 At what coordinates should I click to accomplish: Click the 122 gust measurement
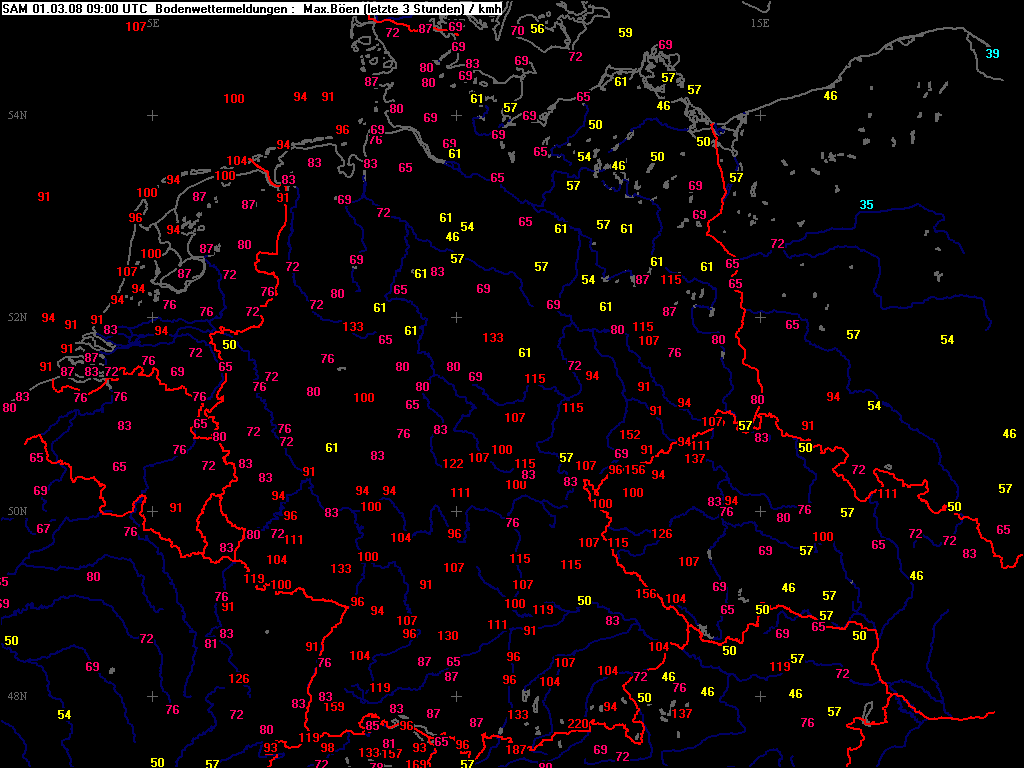(x=453, y=464)
